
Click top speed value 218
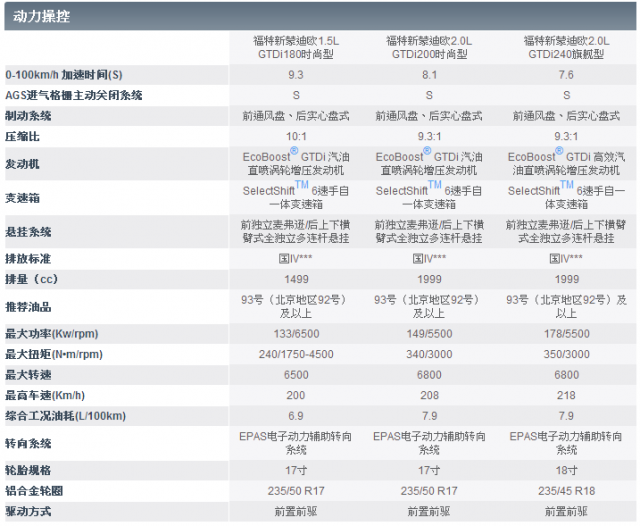(566, 395)
